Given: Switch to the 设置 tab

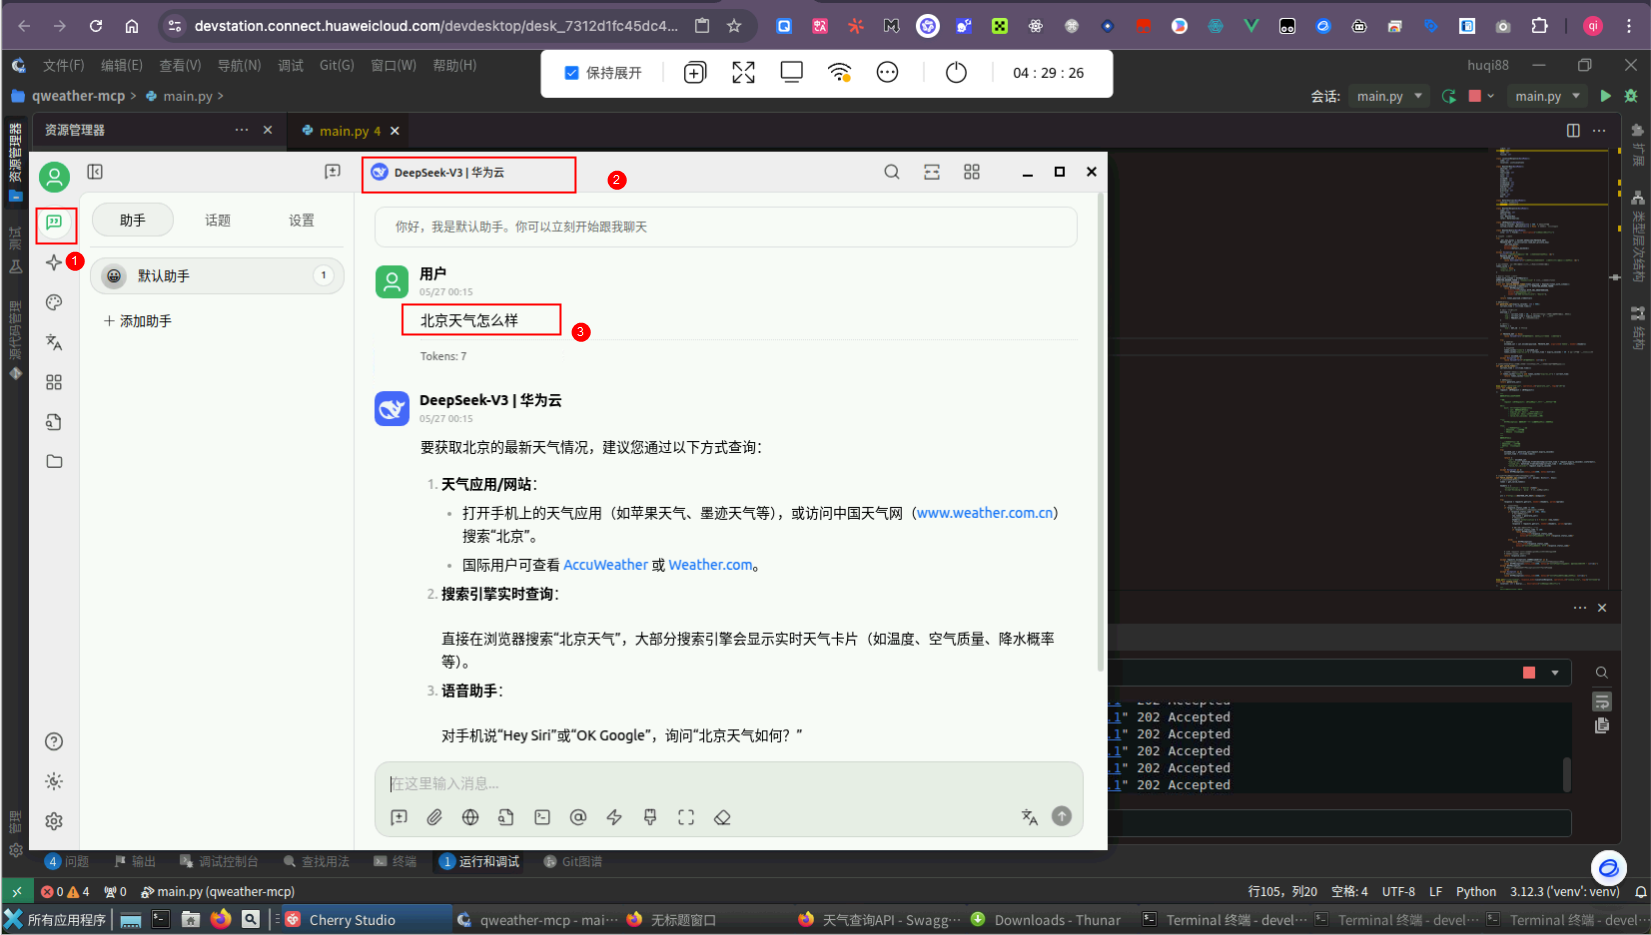Looking at the screenshot, I should tap(302, 220).
